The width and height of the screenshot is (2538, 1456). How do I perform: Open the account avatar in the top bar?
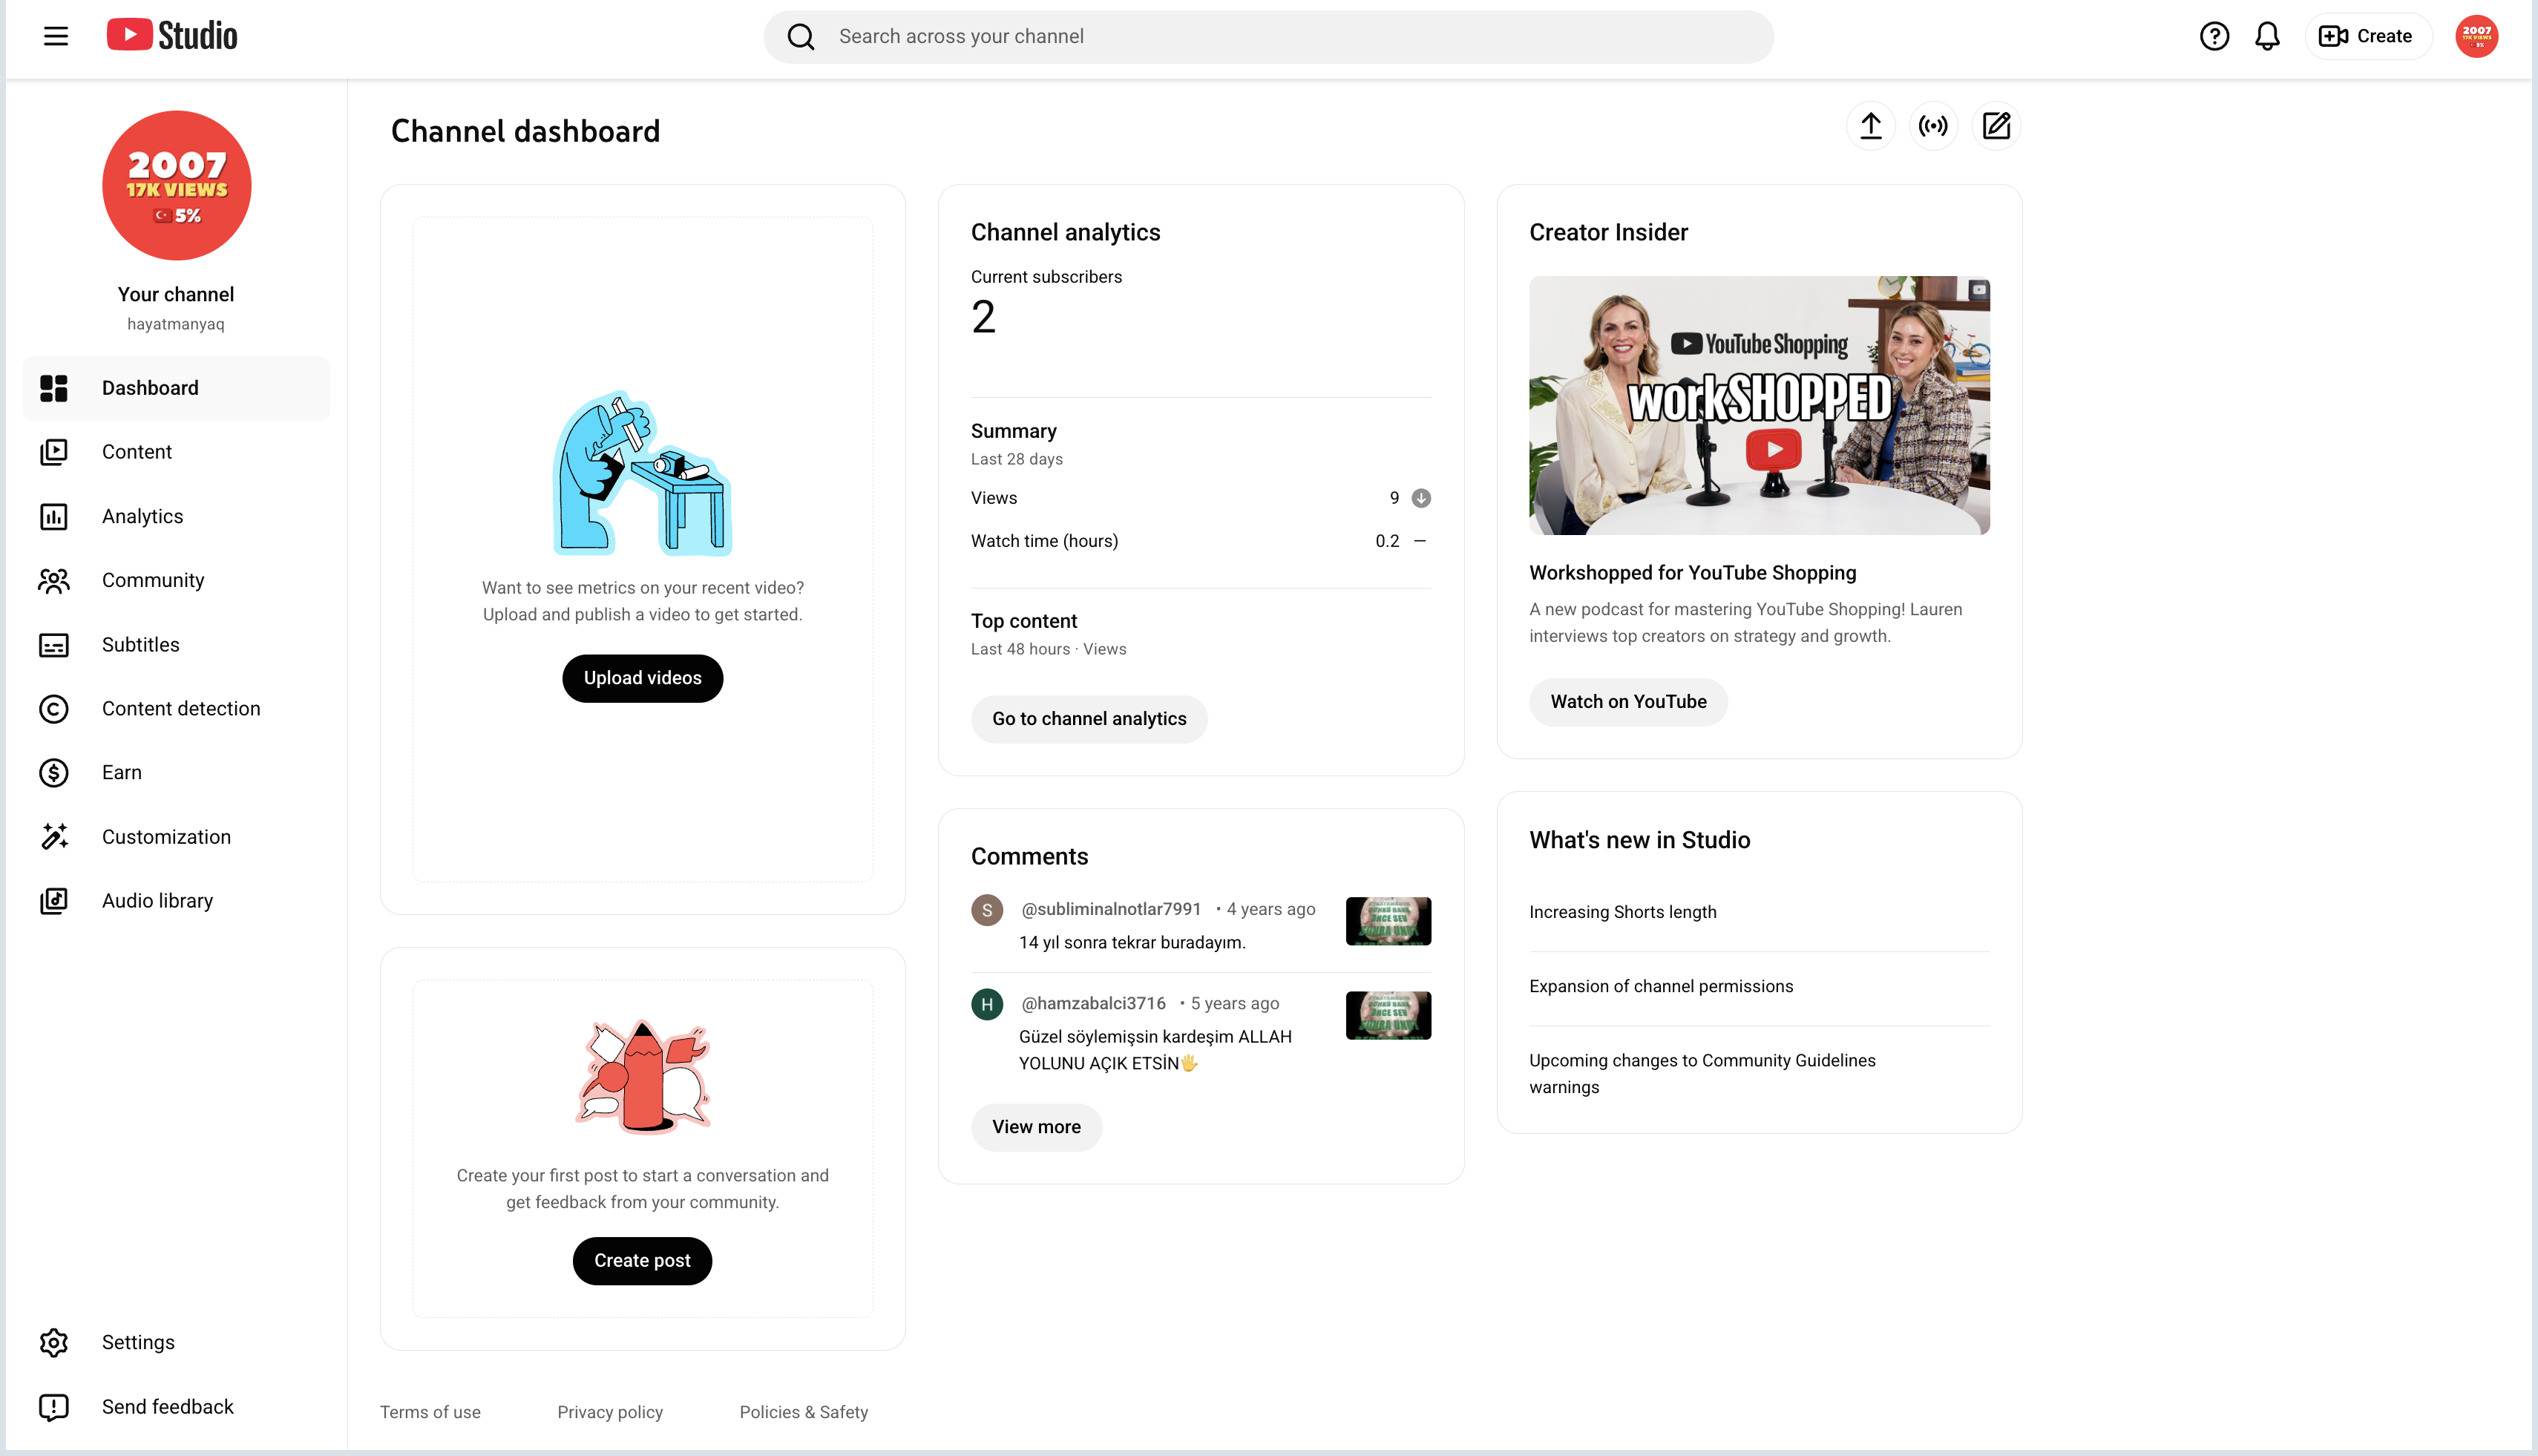click(2477, 36)
